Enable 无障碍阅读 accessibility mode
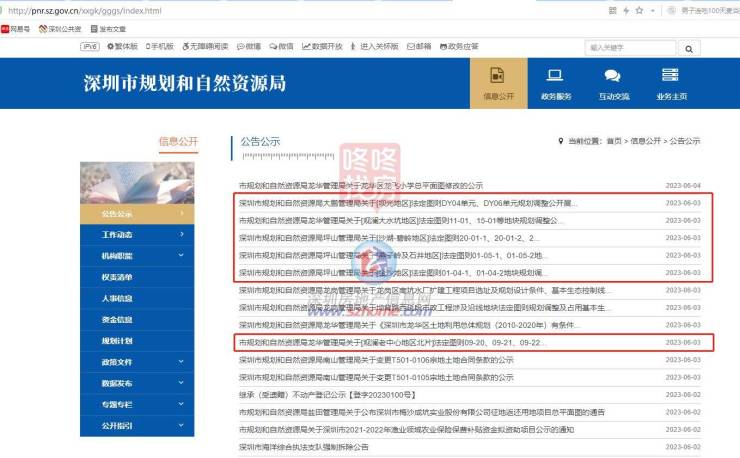The height and width of the screenshot is (458, 740). point(206,47)
